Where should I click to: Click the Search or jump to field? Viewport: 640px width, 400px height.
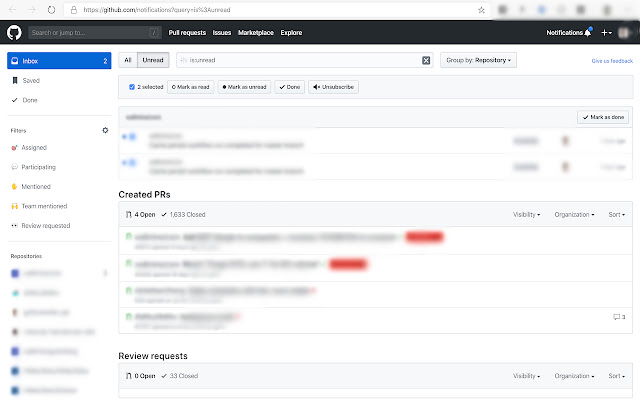point(95,33)
